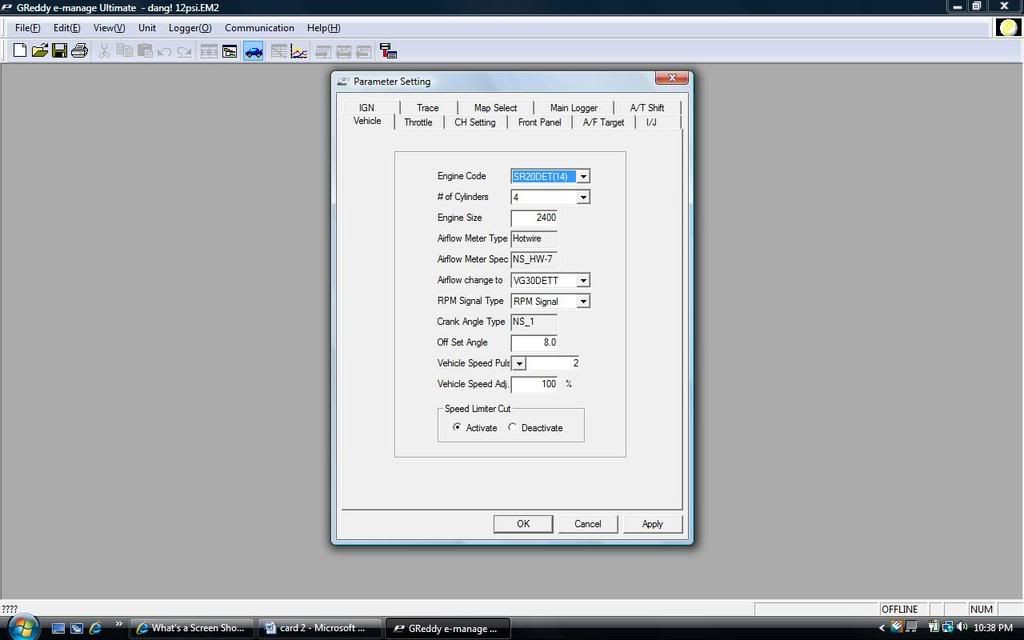The height and width of the screenshot is (640, 1024).
Task: Open the View menu
Action: (x=109, y=28)
